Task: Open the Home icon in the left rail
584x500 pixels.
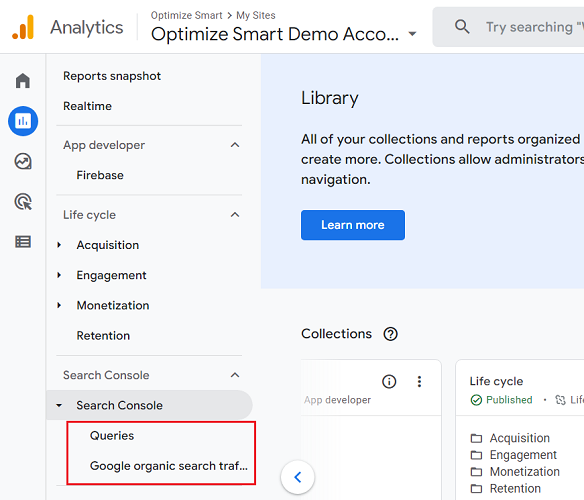Action: tap(23, 80)
